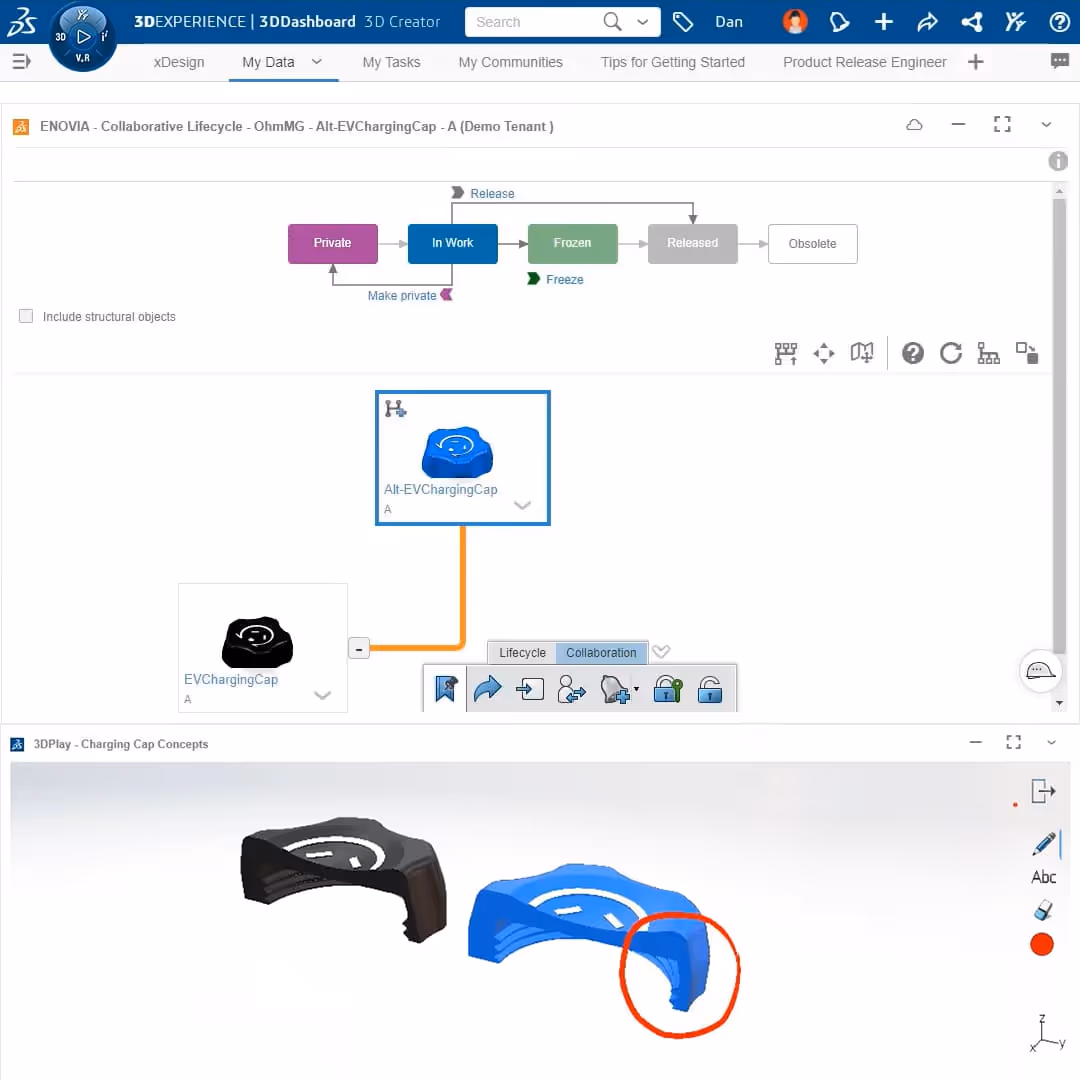Click into the Search input field
The width and height of the screenshot is (1080, 1080).
tap(534, 22)
